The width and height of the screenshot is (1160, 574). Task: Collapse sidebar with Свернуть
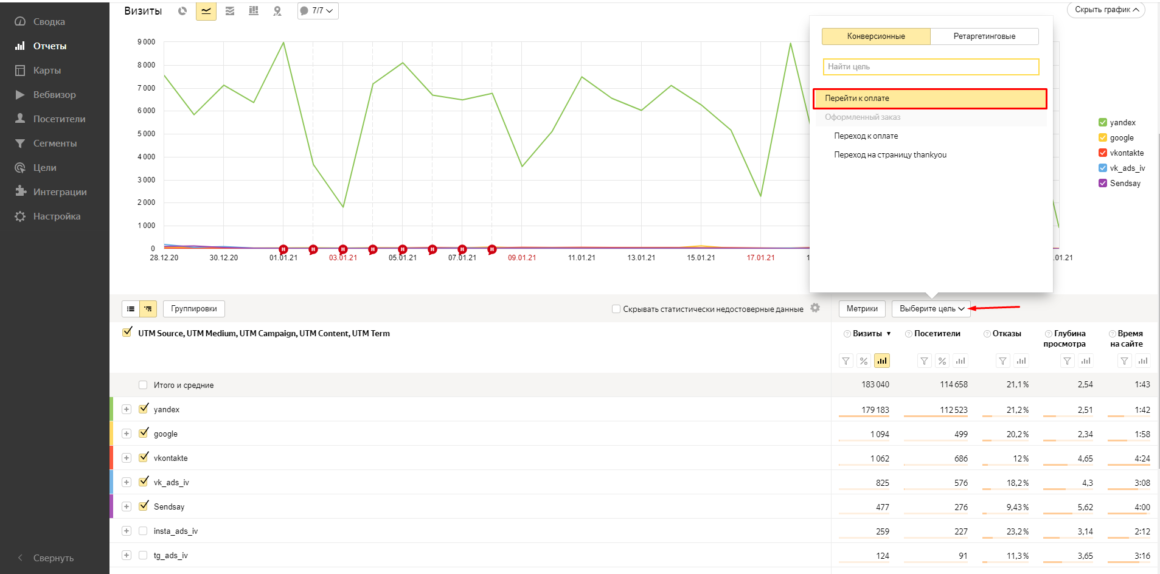46,558
